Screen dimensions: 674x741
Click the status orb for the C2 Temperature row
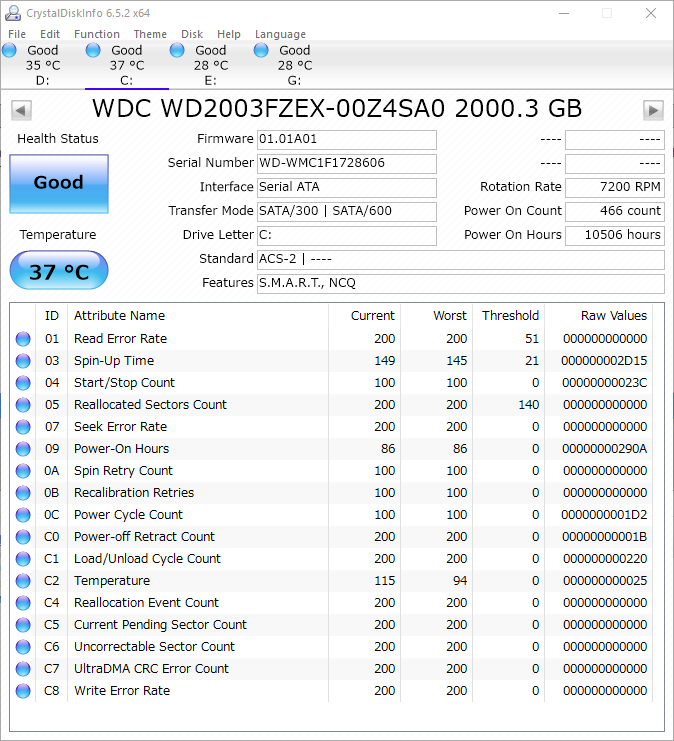point(23,581)
